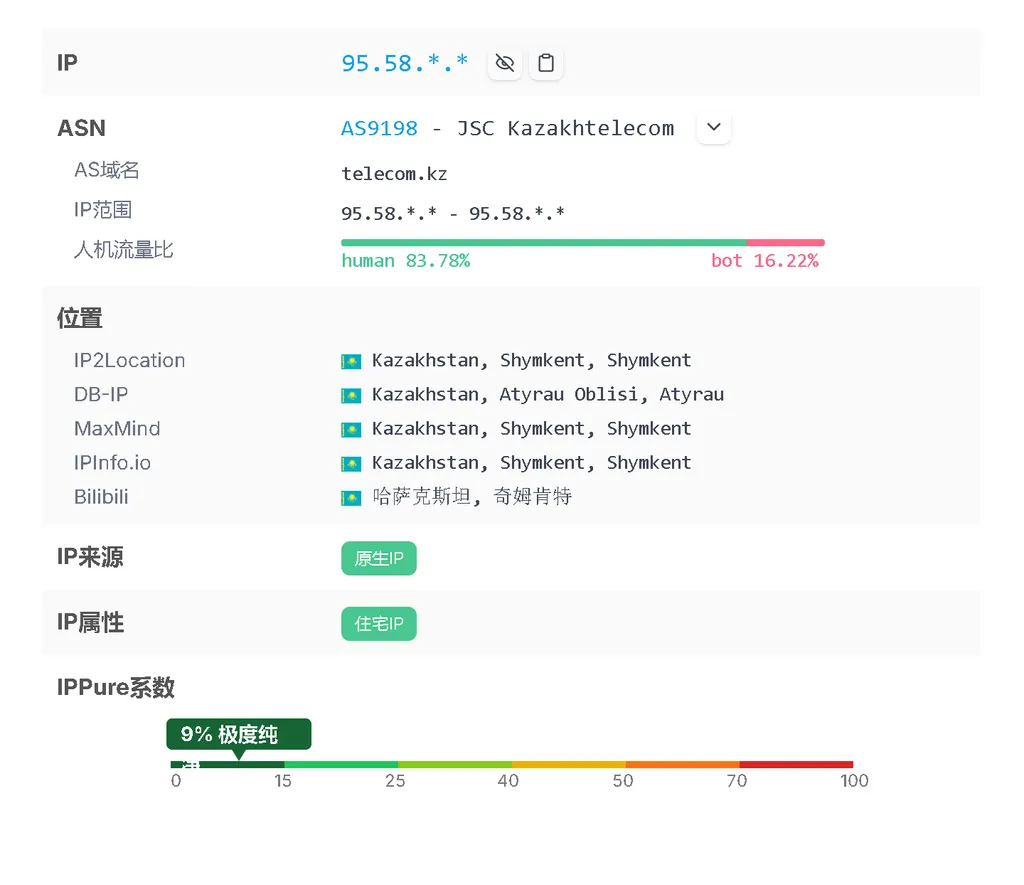This screenshot has height=885, width=1024.
Task: Select the IPPure系数 section label
Action: [x=115, y=687]
